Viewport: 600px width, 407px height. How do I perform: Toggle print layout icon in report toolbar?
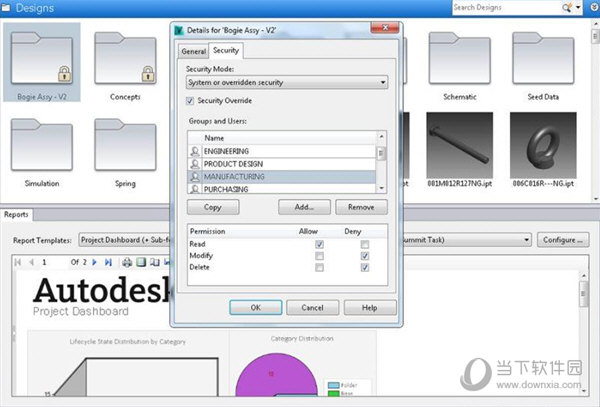pyautogui.click(x=141, y=262)
